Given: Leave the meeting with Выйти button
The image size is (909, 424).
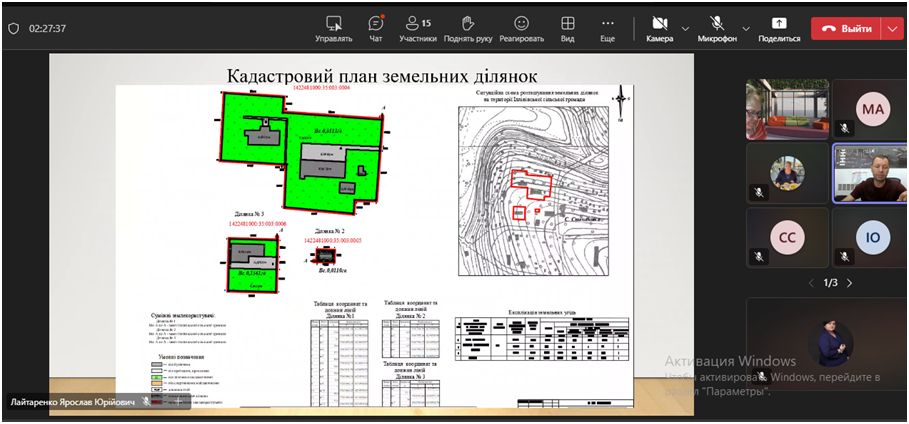Looking at the screenshot, I should [x=846, y=28].
